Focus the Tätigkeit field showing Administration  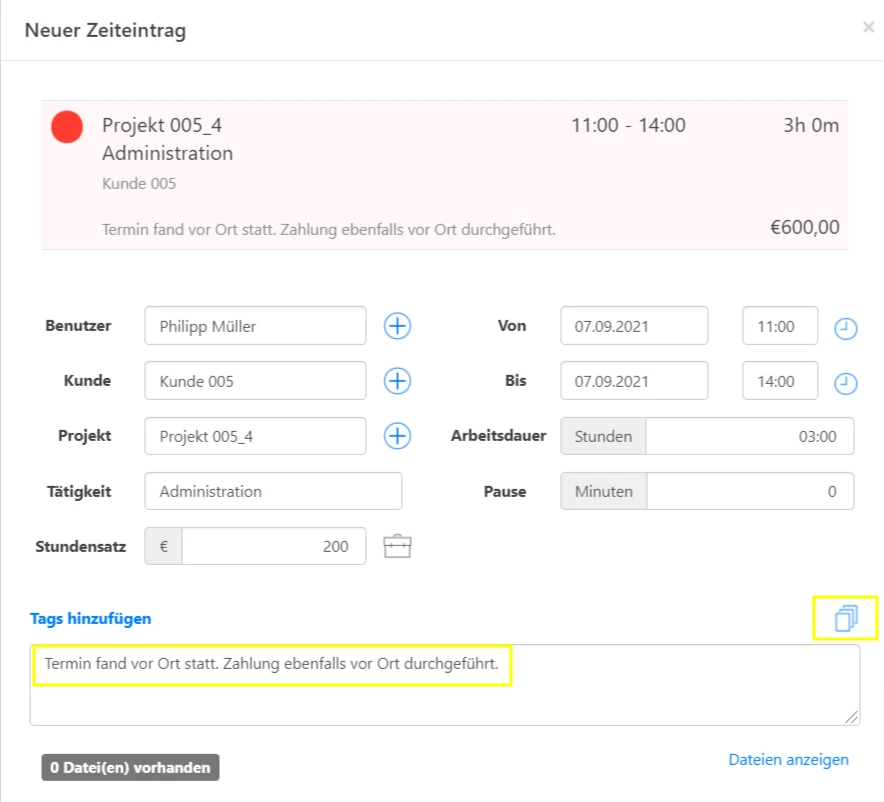click(272, 491)
